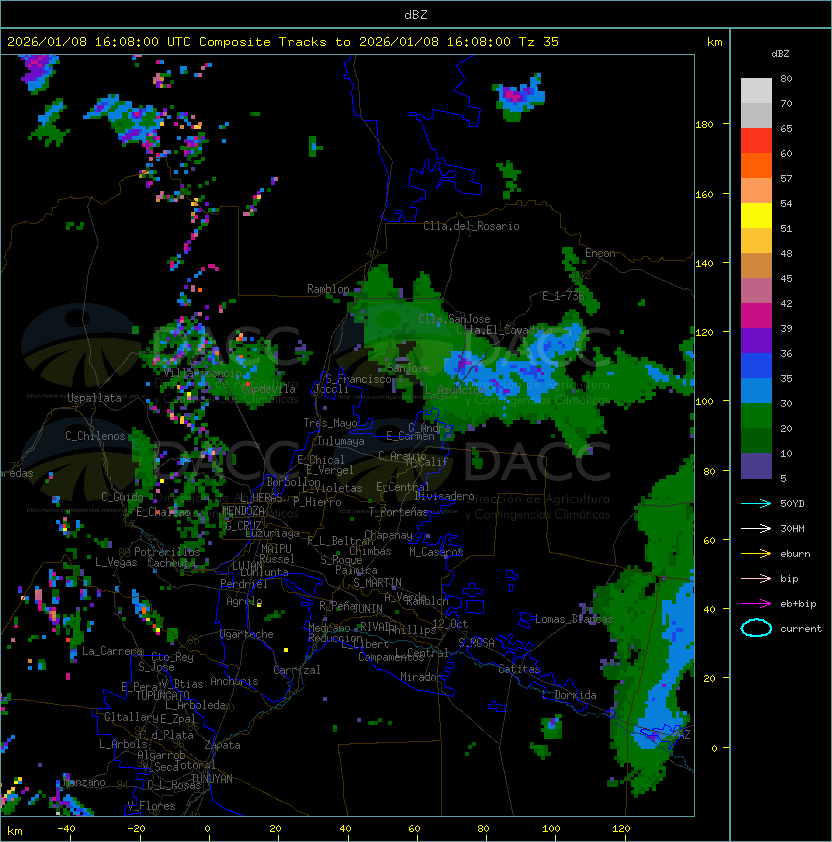Select the light gray 70-80 dBZ swatch

point(756,91)
